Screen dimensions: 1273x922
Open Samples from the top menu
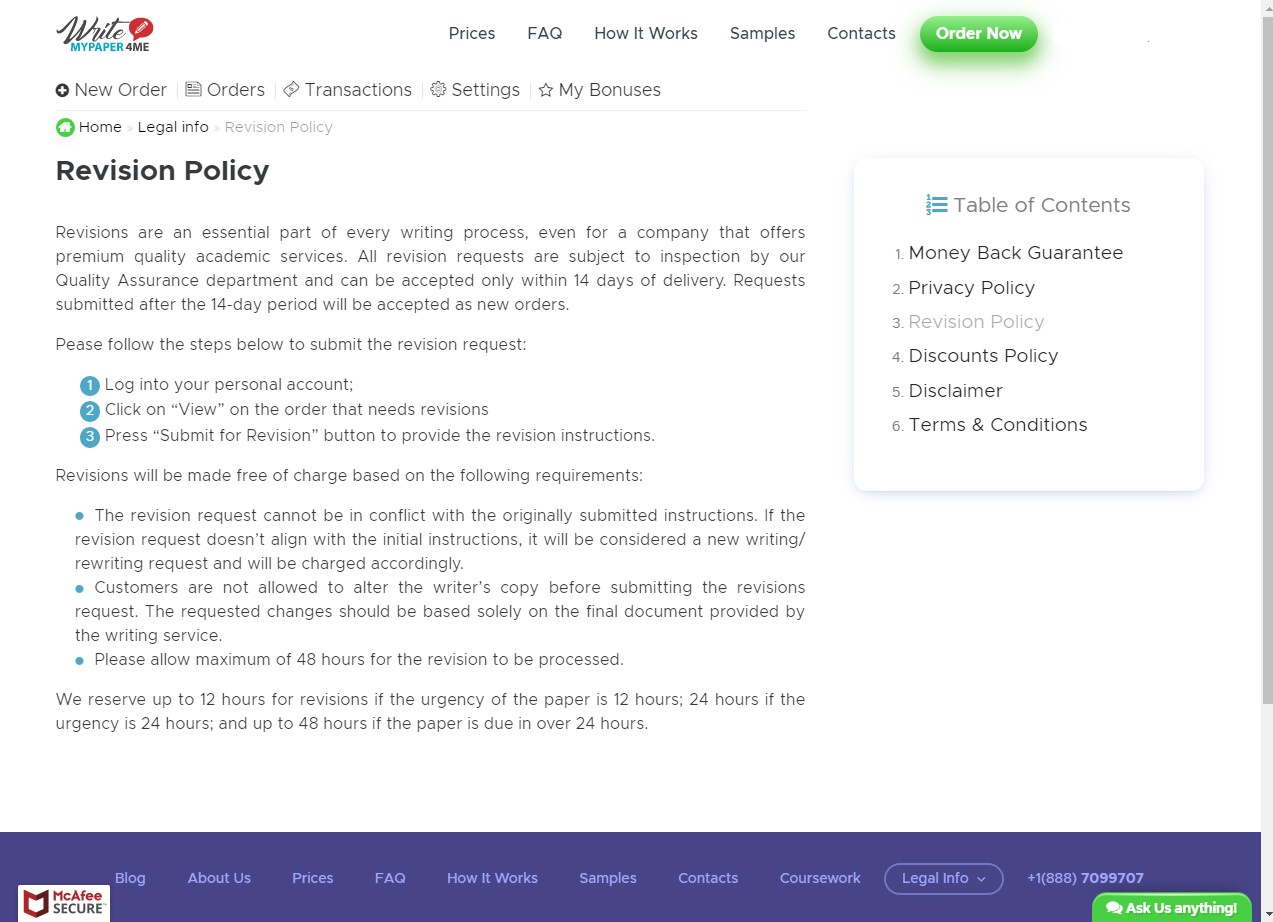pyautogui.click(x=762, y=33)
